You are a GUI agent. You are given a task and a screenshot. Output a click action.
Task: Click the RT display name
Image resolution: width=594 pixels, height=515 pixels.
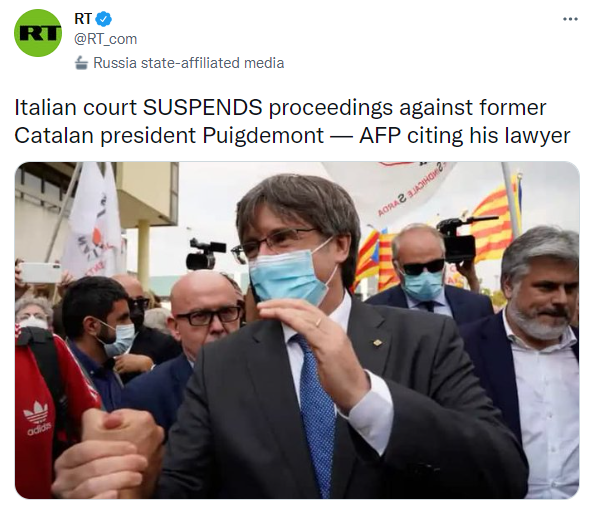coord(83,19)
